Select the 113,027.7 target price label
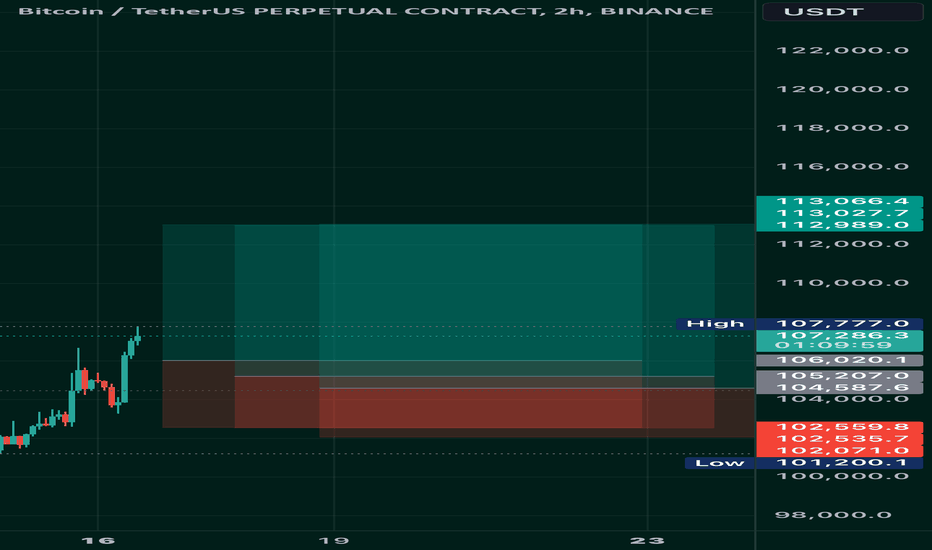 click(839, 213)
